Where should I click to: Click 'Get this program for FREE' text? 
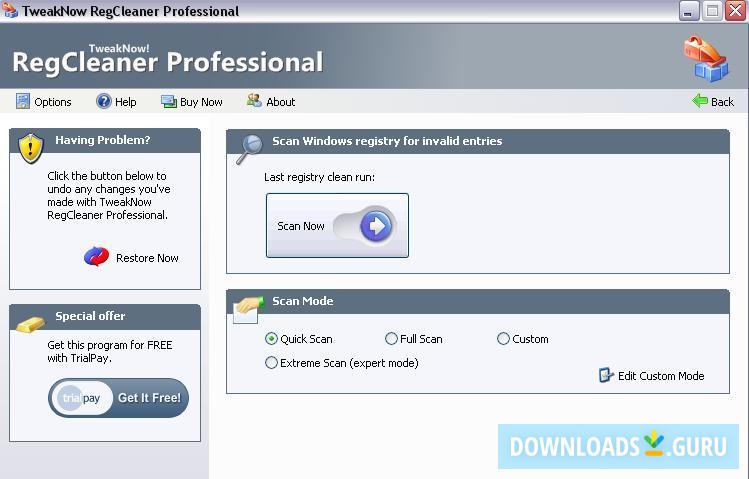[x=109, y=345]
